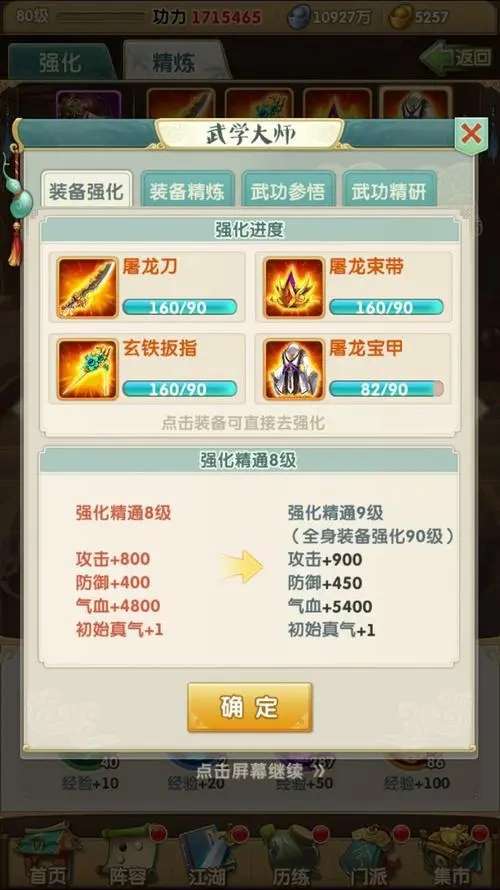Click the 屠龙刀 sword equipment icon
The width and height of the screenshot is (500, 890).
[87, 288]
